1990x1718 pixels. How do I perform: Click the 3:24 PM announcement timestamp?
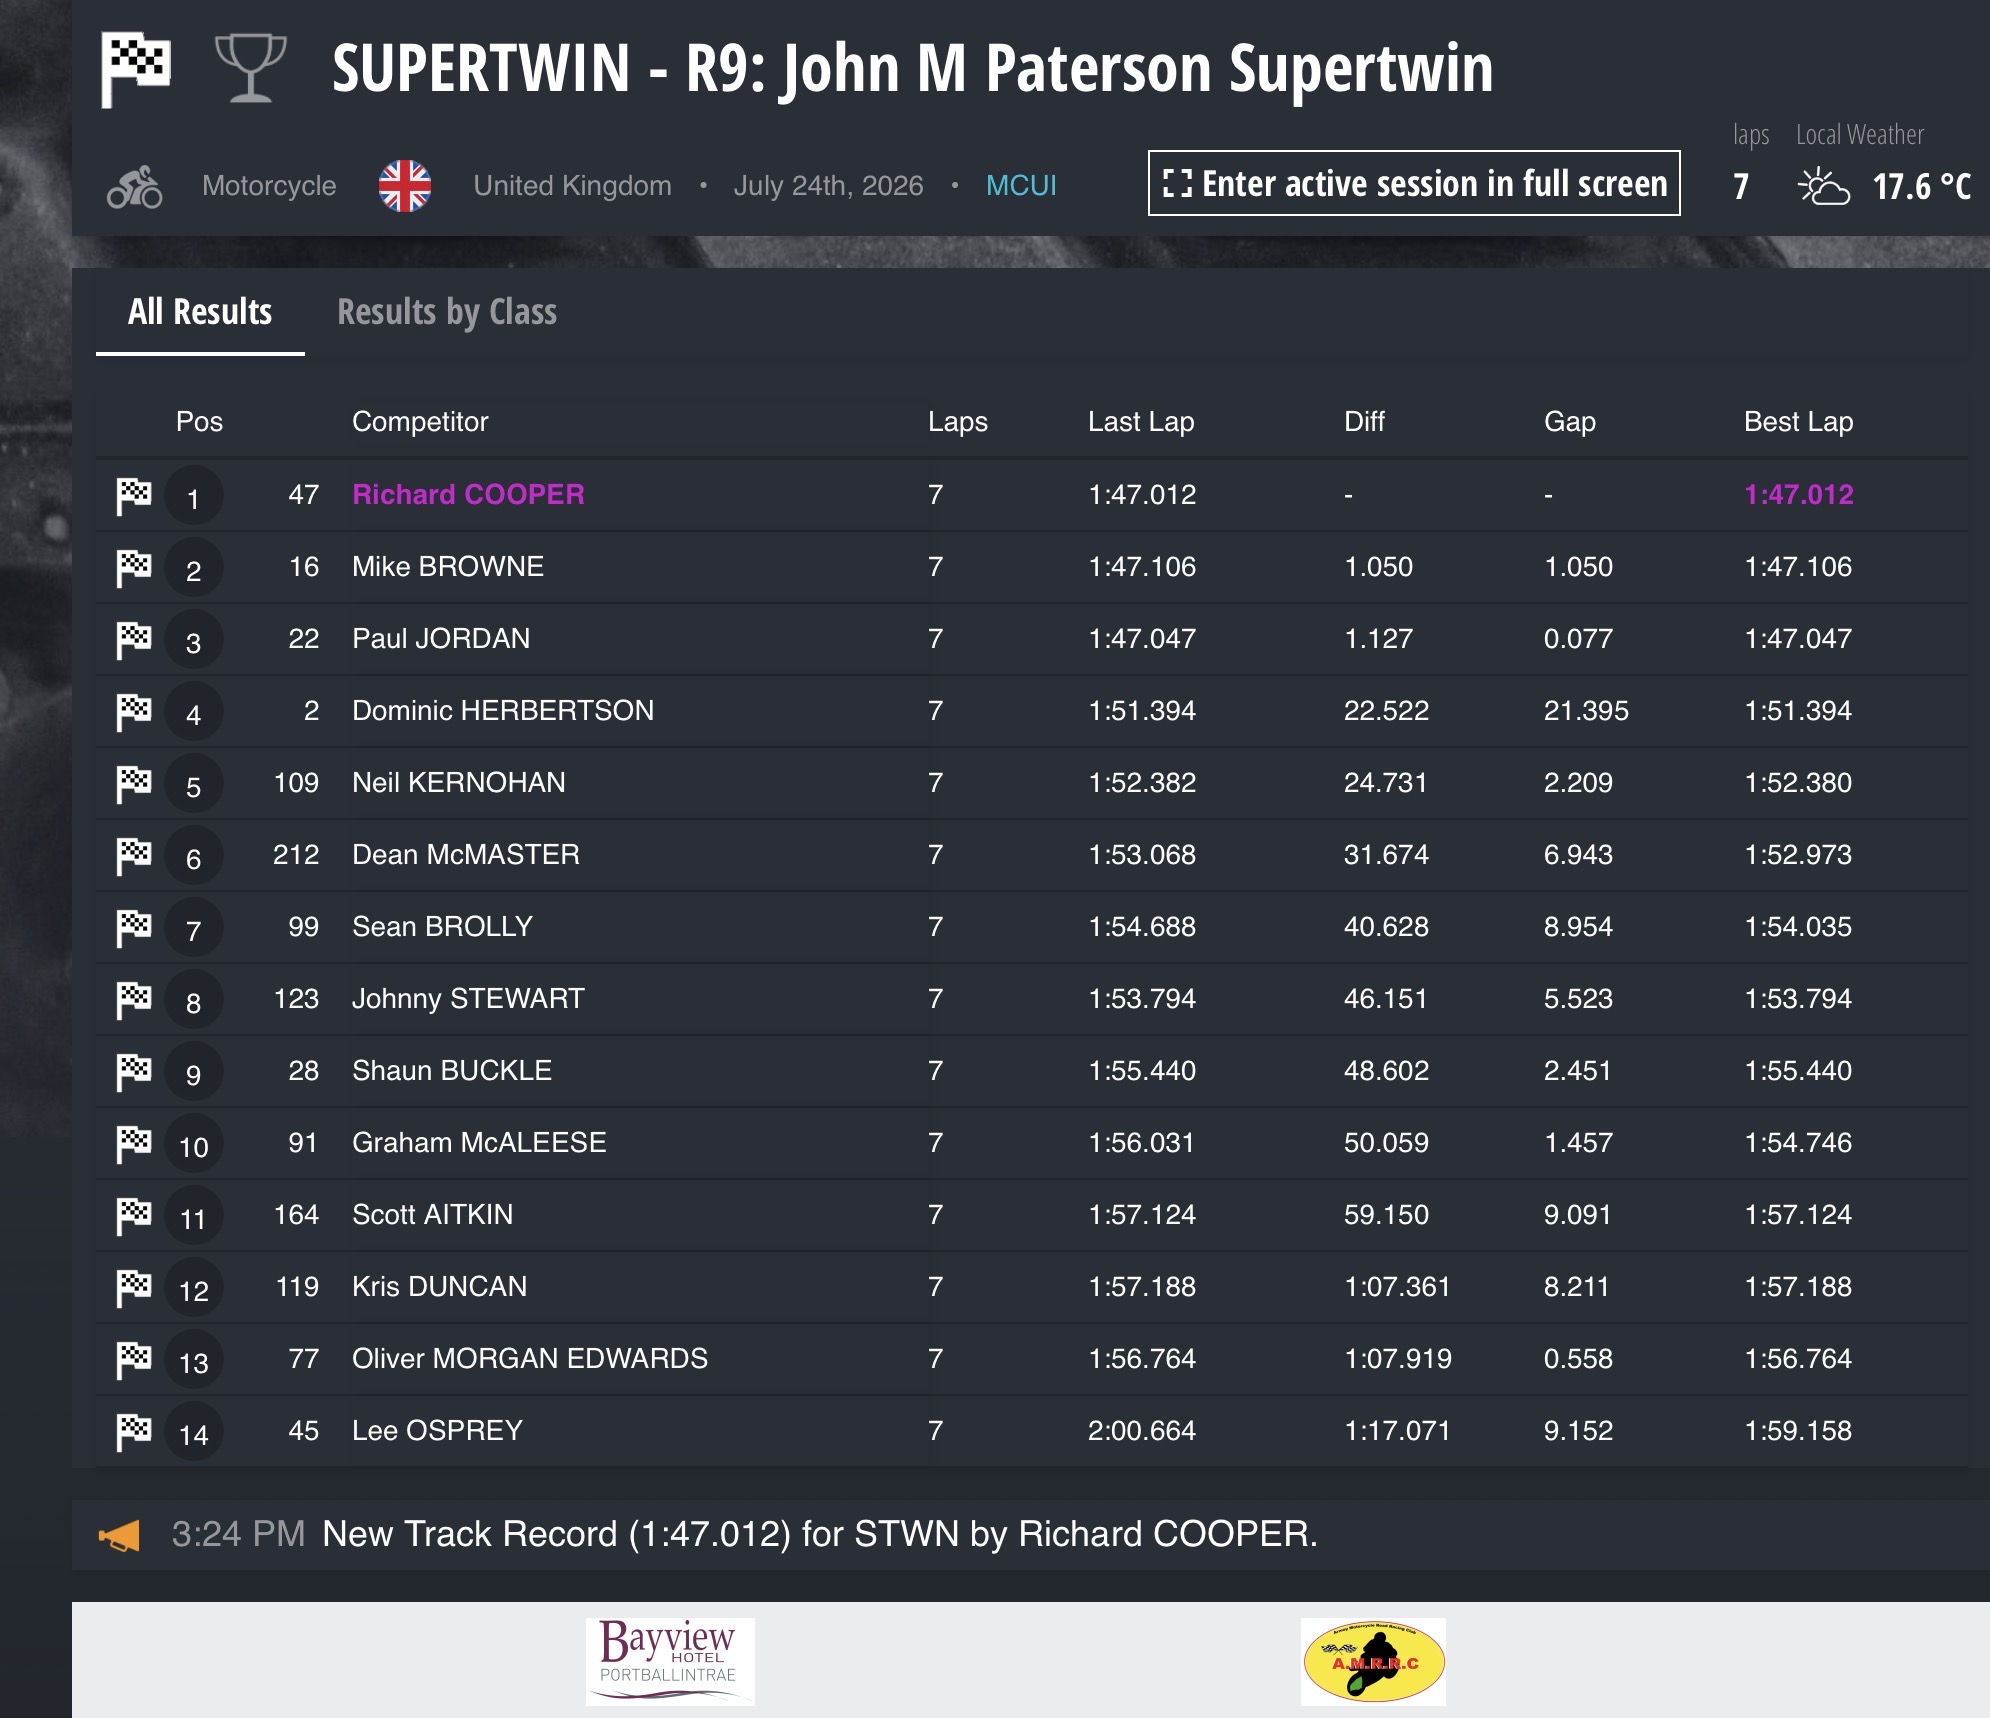pyautogui.click(x=238, y=1534)
